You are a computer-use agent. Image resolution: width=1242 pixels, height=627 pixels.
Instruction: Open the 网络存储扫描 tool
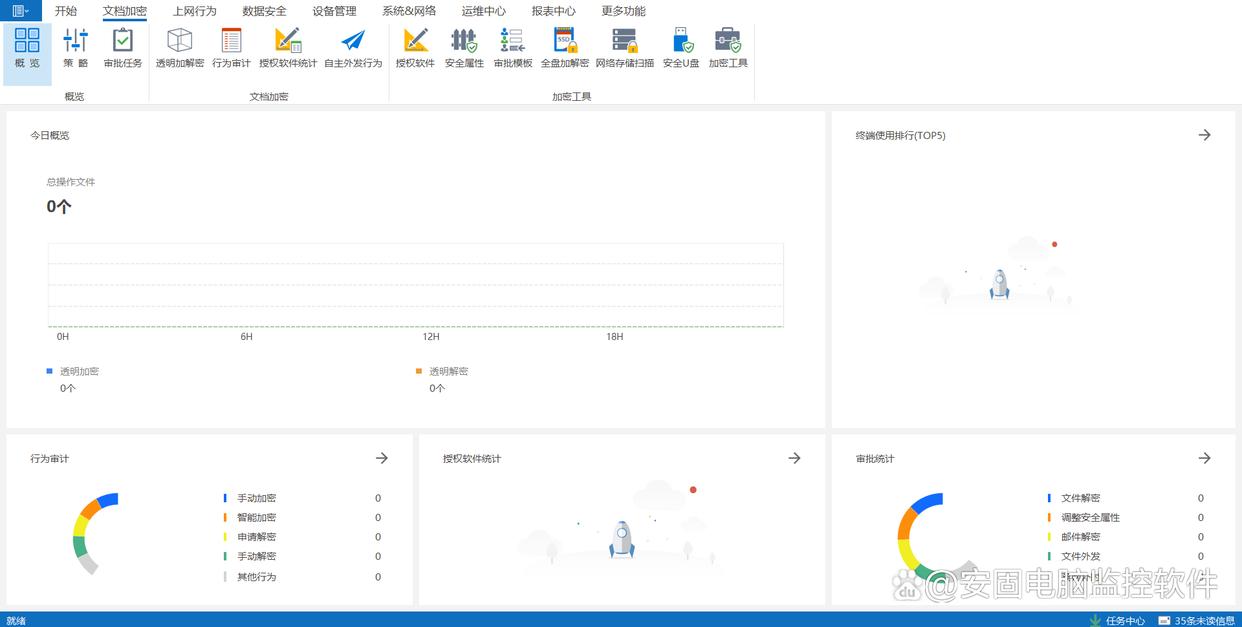[x=625, y=47]
